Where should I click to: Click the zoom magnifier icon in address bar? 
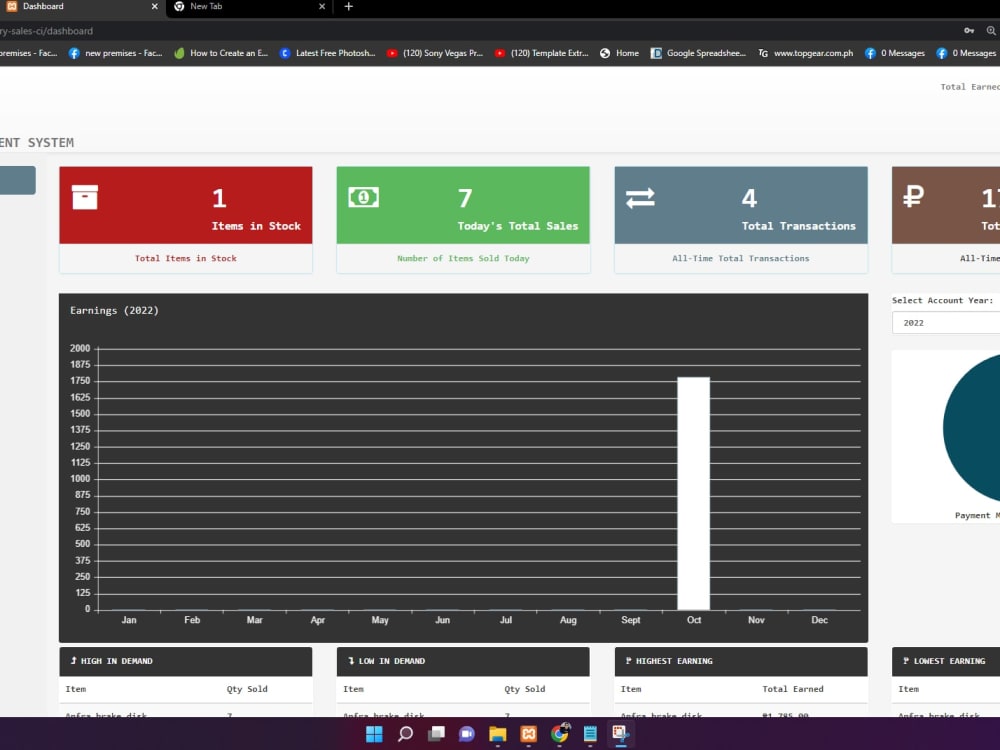(991, 31)
